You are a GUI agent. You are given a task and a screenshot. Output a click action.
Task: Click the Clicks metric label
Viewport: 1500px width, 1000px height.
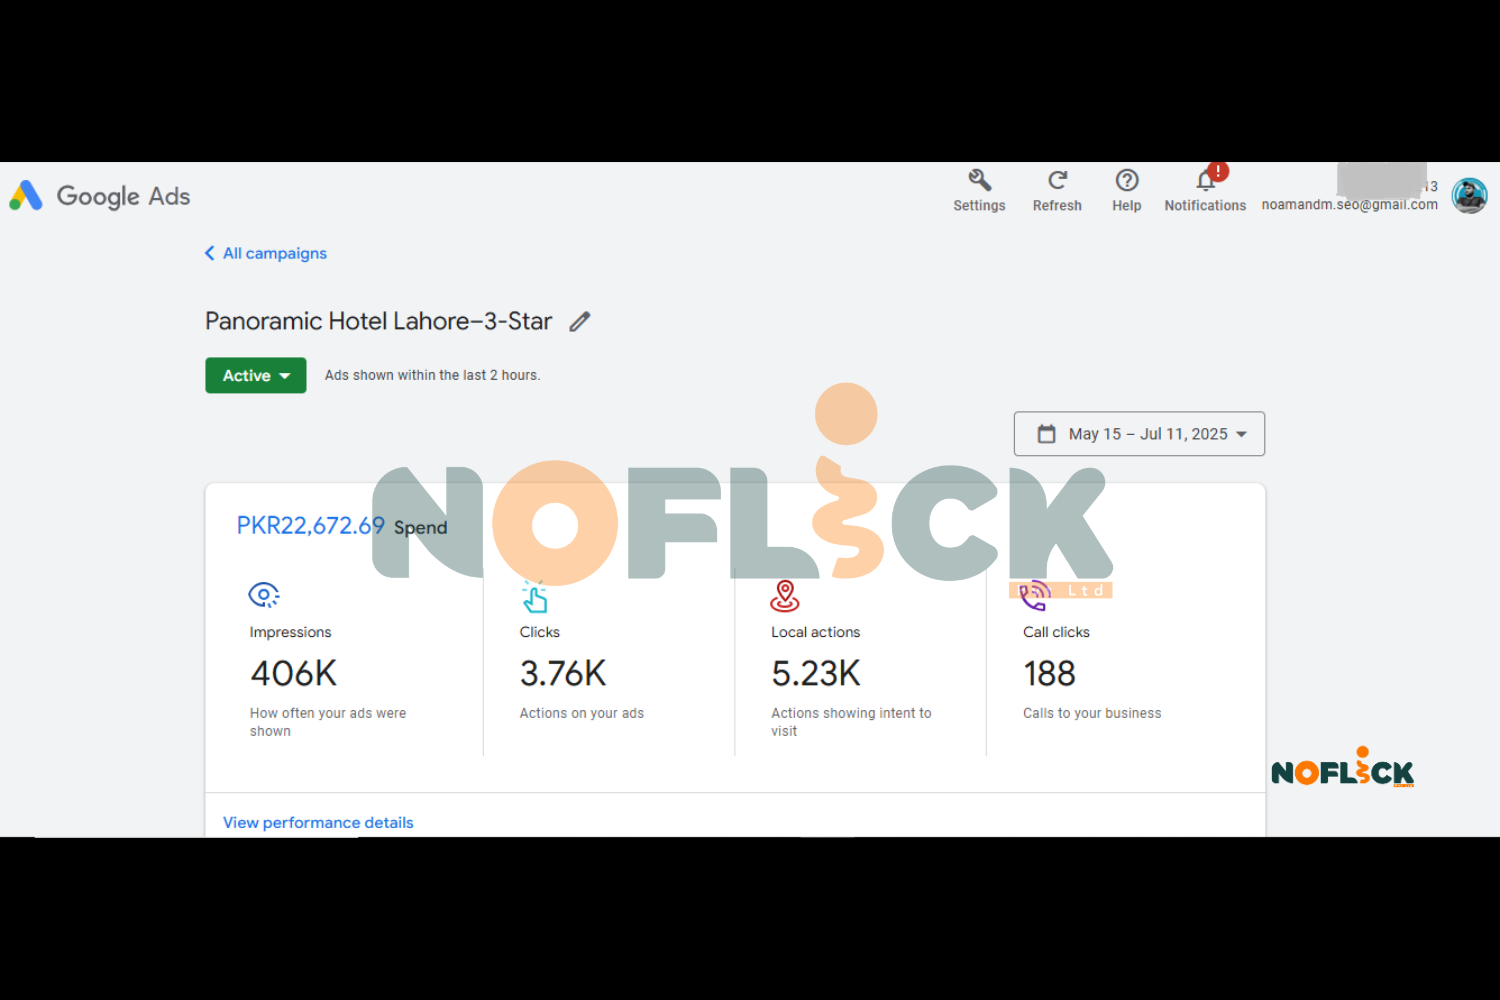click(x=539, y=632)
